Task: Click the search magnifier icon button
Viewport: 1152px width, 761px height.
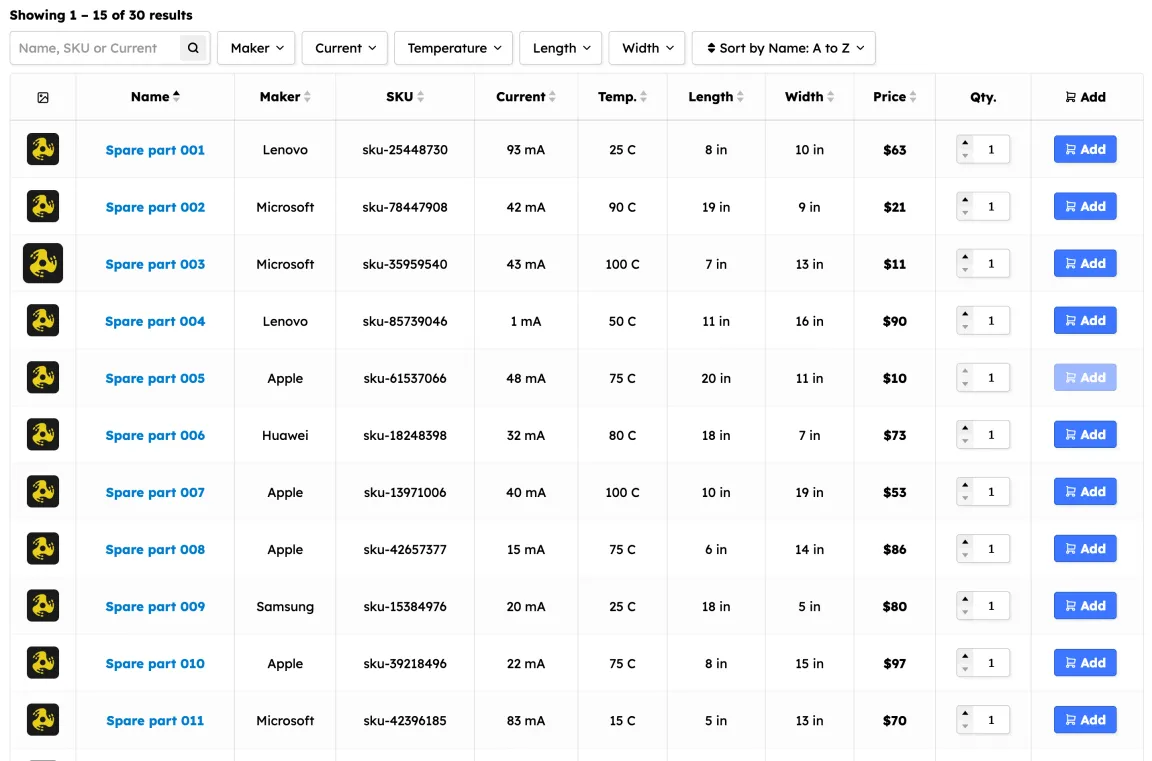Action: point(194,48)
